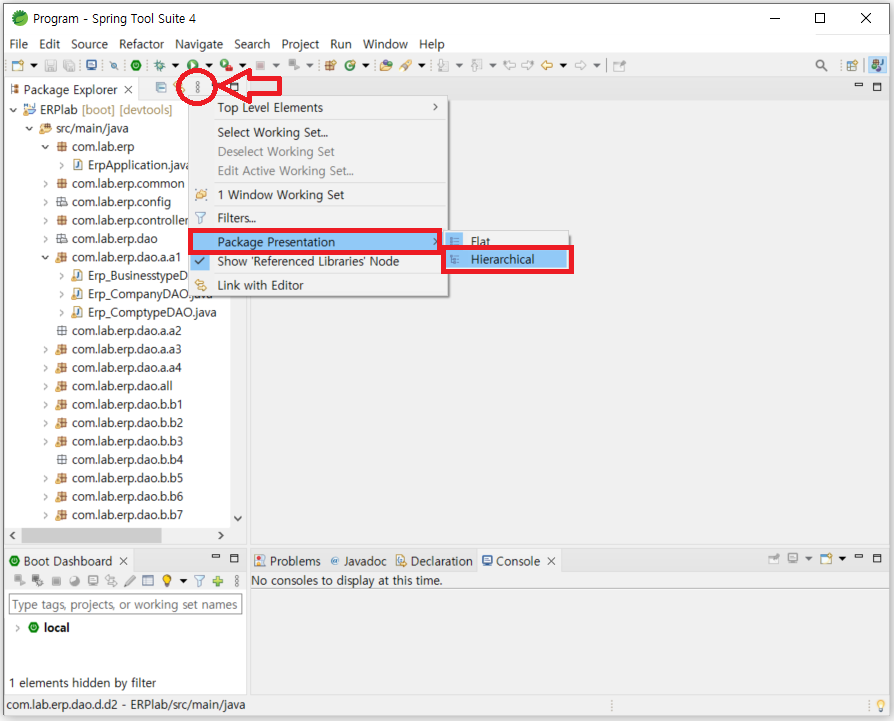Image resolution: width=894 pixels, height=721 pixels.
Task: Open the Run button dropdown arrow
Action: pos(209,66)
